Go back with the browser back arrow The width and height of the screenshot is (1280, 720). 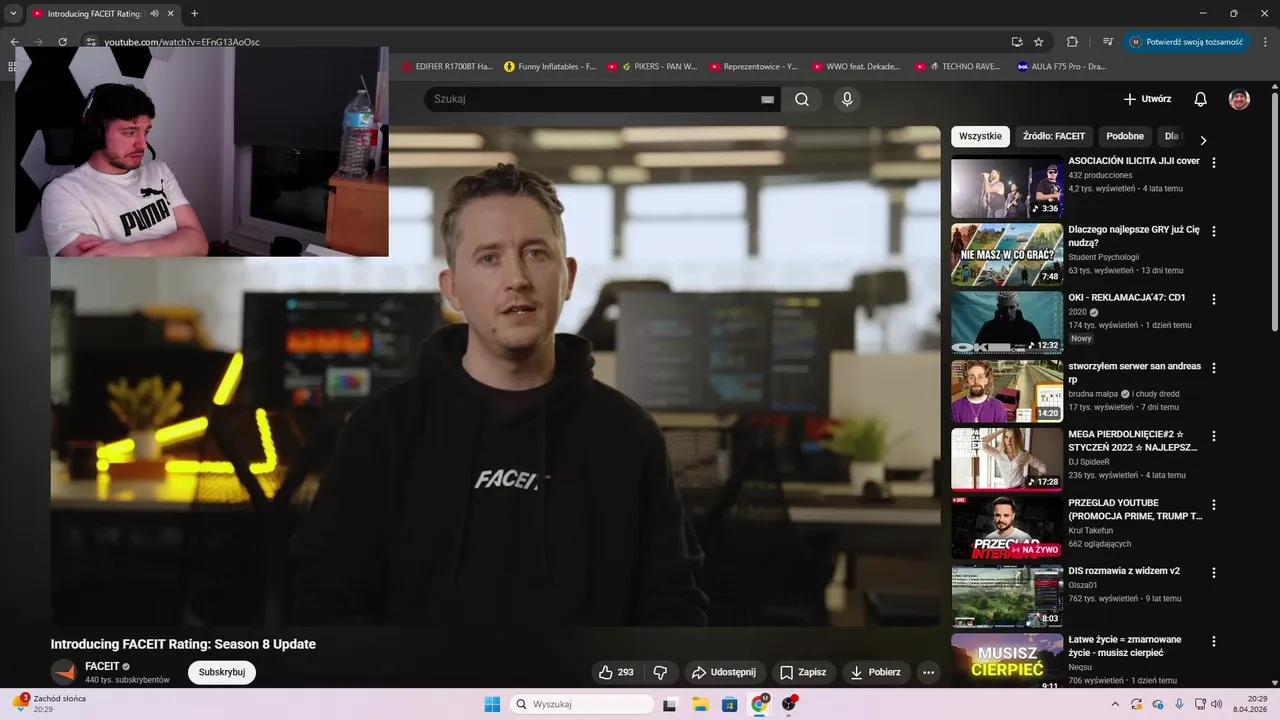click(14, 42)
